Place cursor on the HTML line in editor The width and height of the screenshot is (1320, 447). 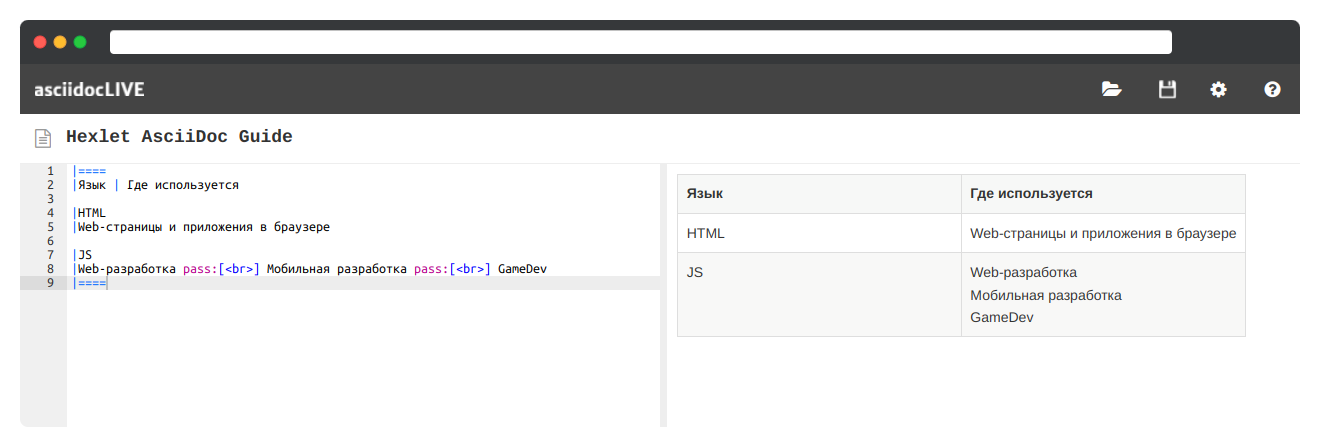coord(92,213)
